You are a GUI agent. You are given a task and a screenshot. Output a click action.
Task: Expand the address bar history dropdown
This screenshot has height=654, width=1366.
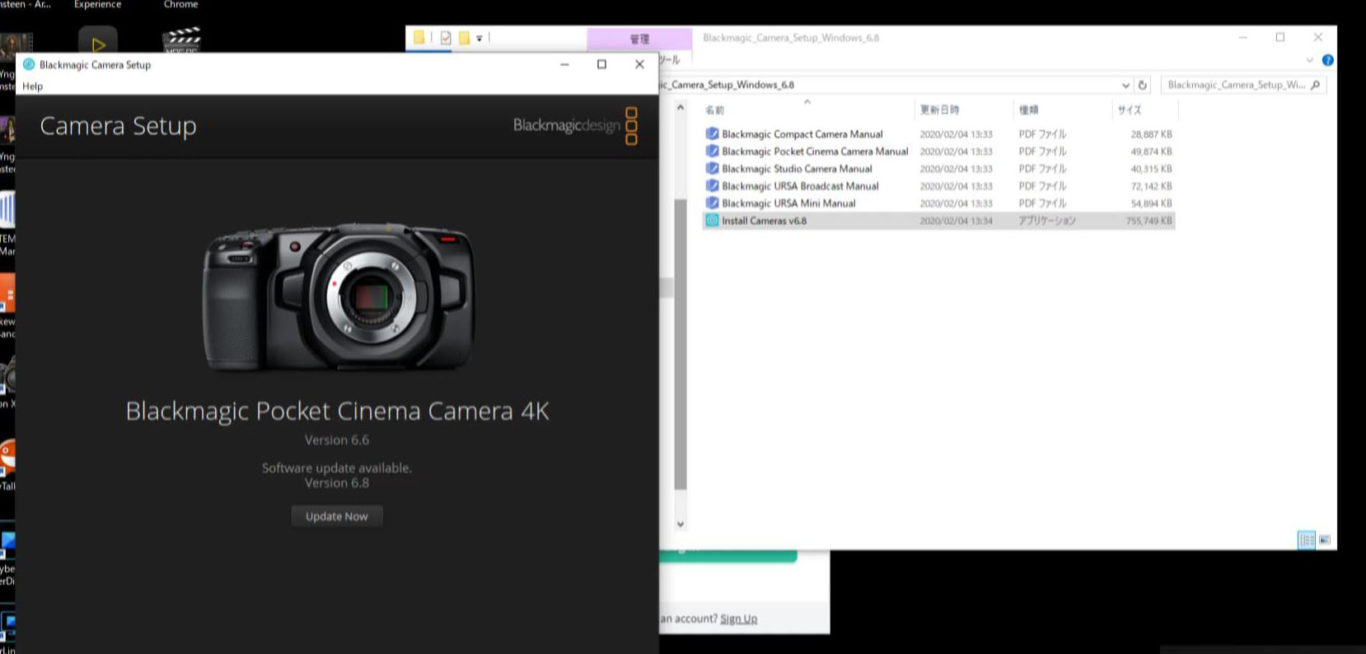pyautogui.click(x=1126, y=85)
